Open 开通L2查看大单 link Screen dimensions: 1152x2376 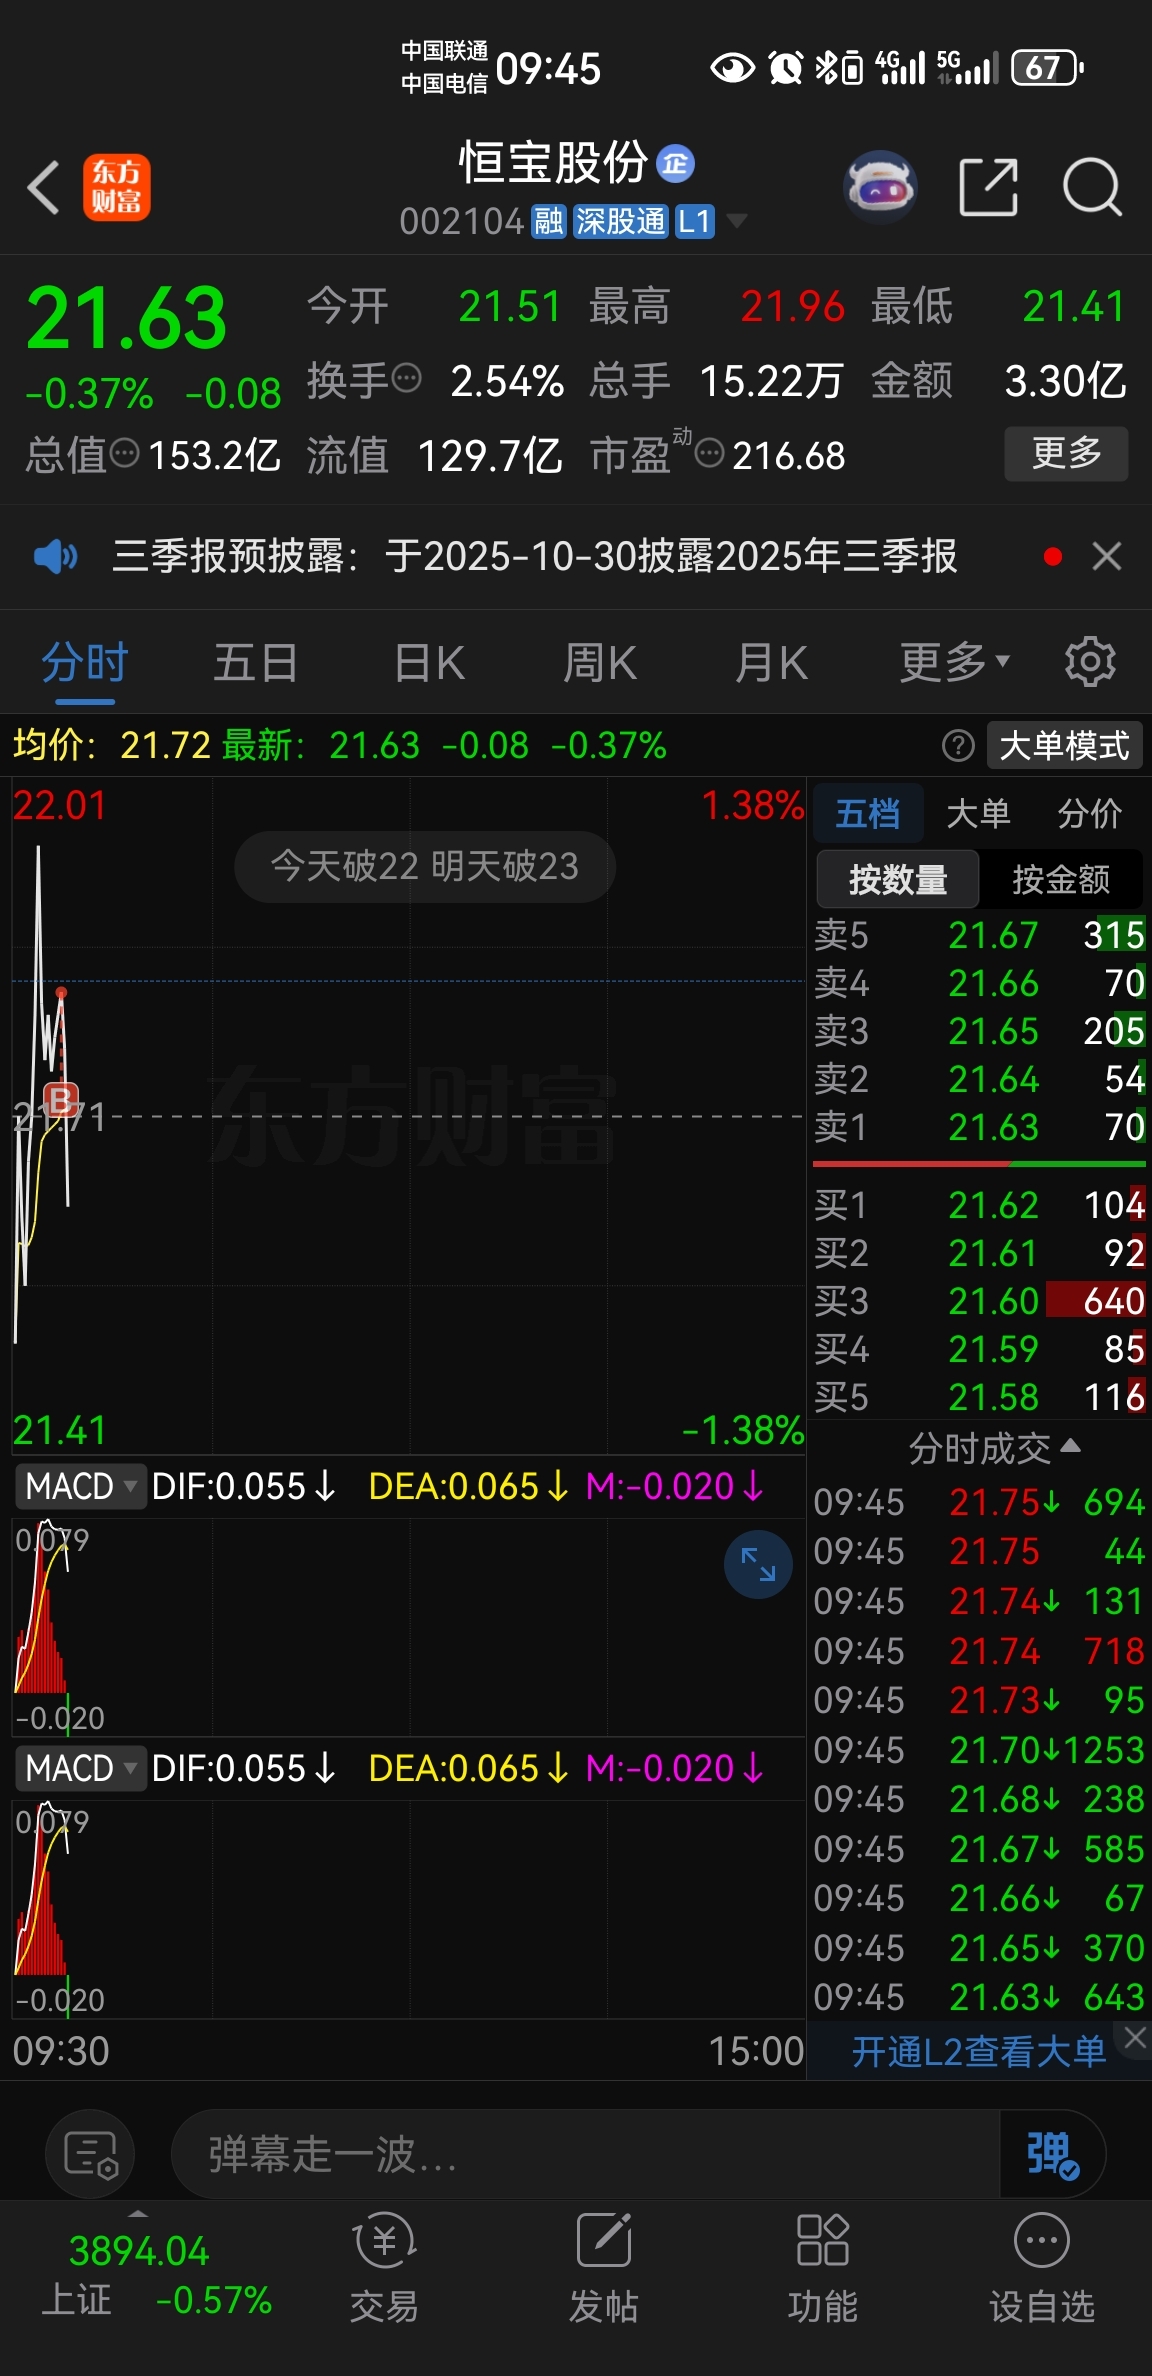978,2052
